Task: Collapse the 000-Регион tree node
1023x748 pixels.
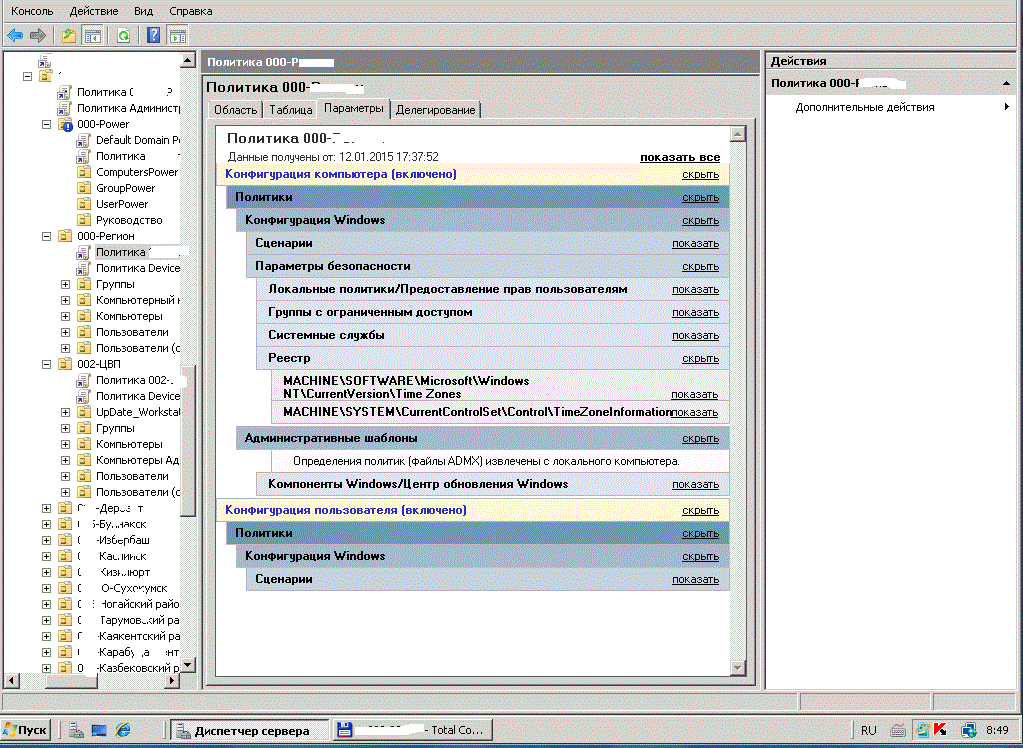Action: tap(46, 236)
